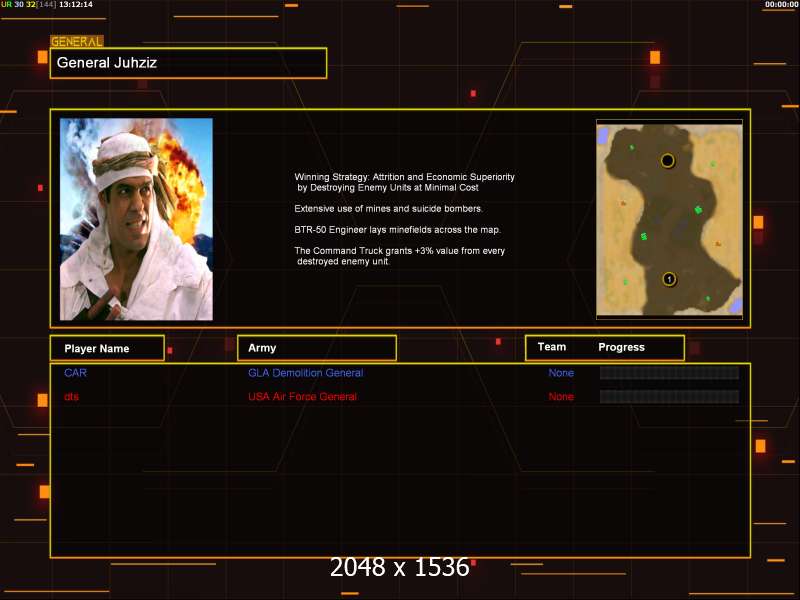This screenshot has width=800, height=600.
Task: Click the black start position marker on minimap
Action: click(x=667, y=161)
